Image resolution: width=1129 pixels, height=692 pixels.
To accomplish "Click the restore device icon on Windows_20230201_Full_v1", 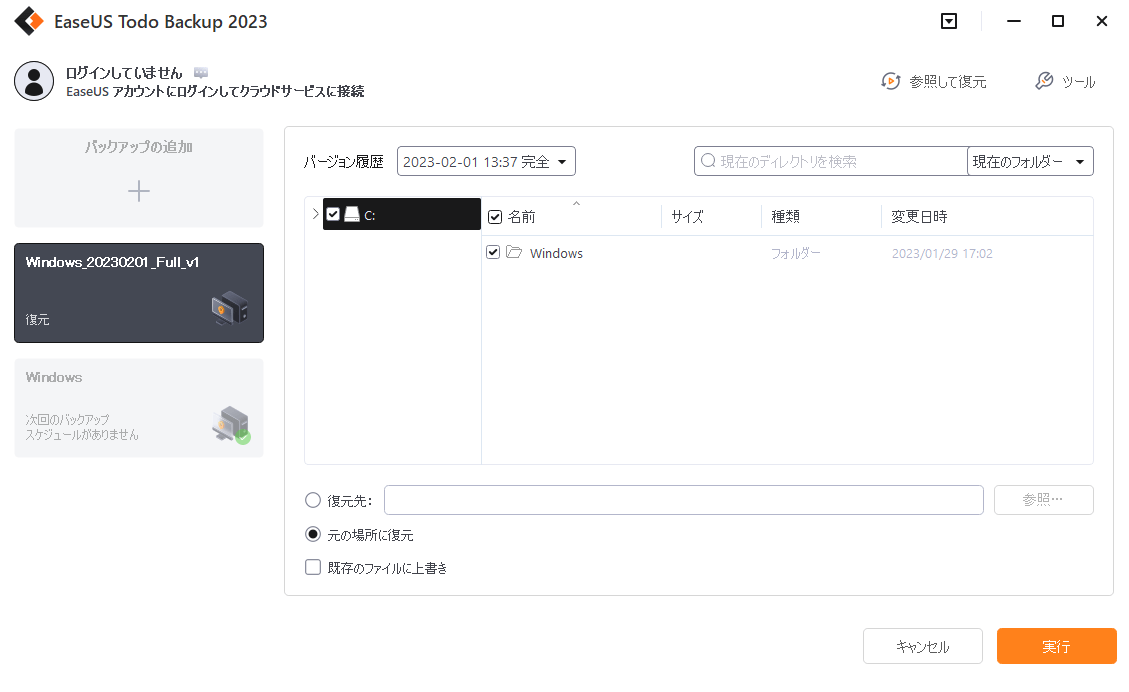I will pos(231,308).
